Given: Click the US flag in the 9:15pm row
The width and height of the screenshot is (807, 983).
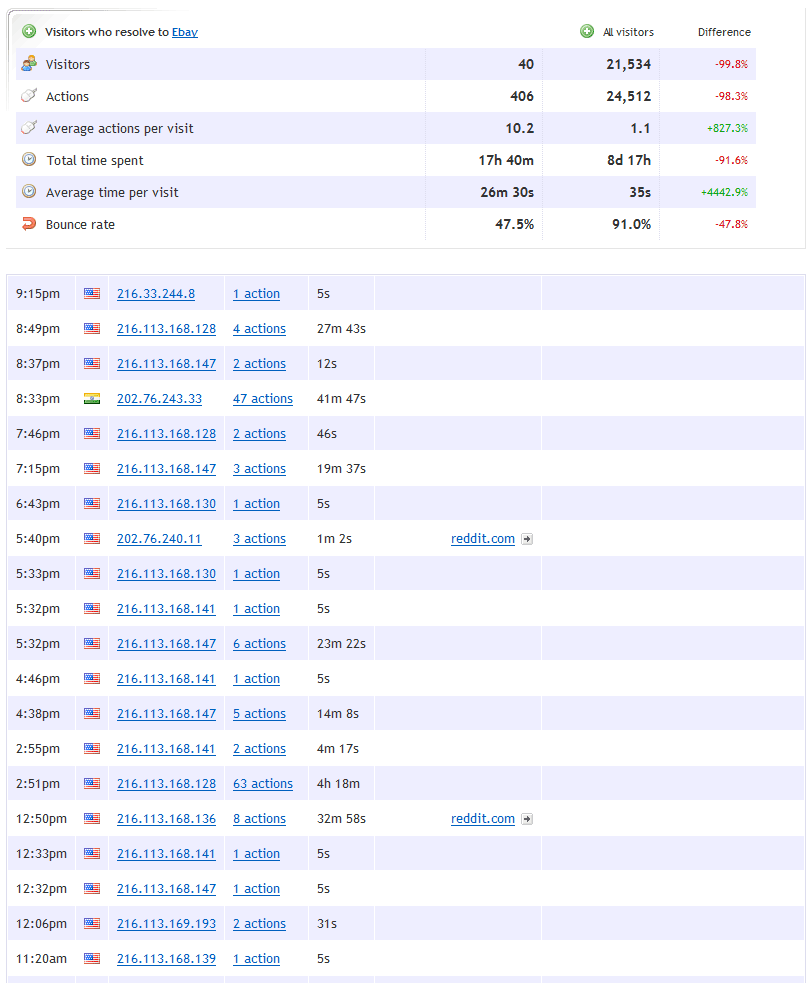Looking at the screenshot, I should click(x=92, y=294).
